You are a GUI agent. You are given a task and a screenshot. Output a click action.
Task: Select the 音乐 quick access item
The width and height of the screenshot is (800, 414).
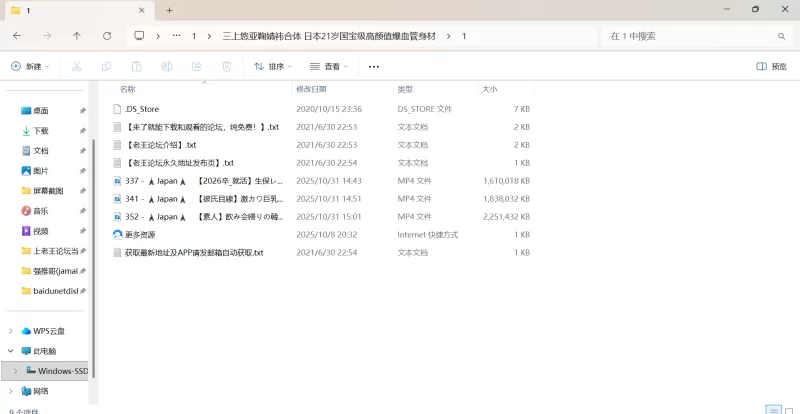pos(41,211)
